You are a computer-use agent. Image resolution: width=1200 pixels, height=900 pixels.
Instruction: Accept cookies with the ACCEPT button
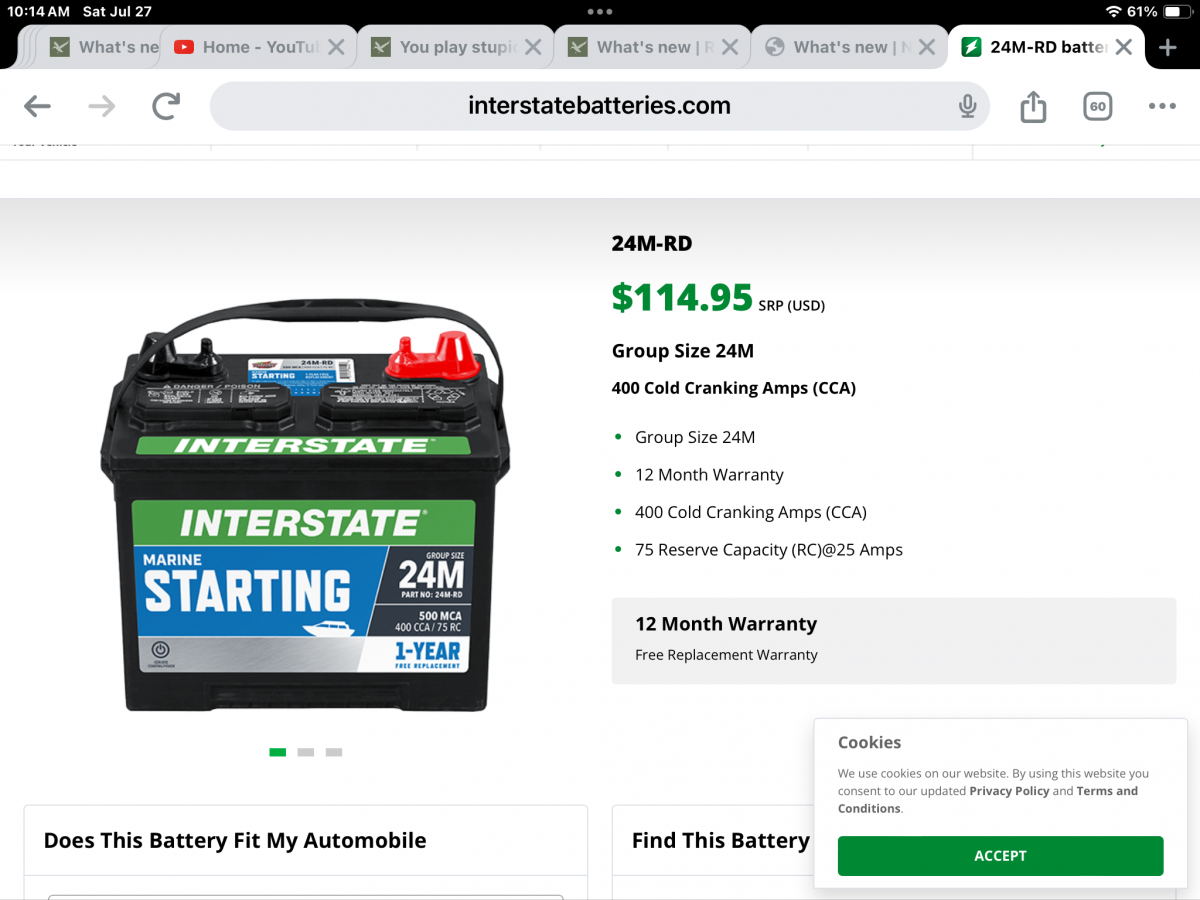(1000, 856)
